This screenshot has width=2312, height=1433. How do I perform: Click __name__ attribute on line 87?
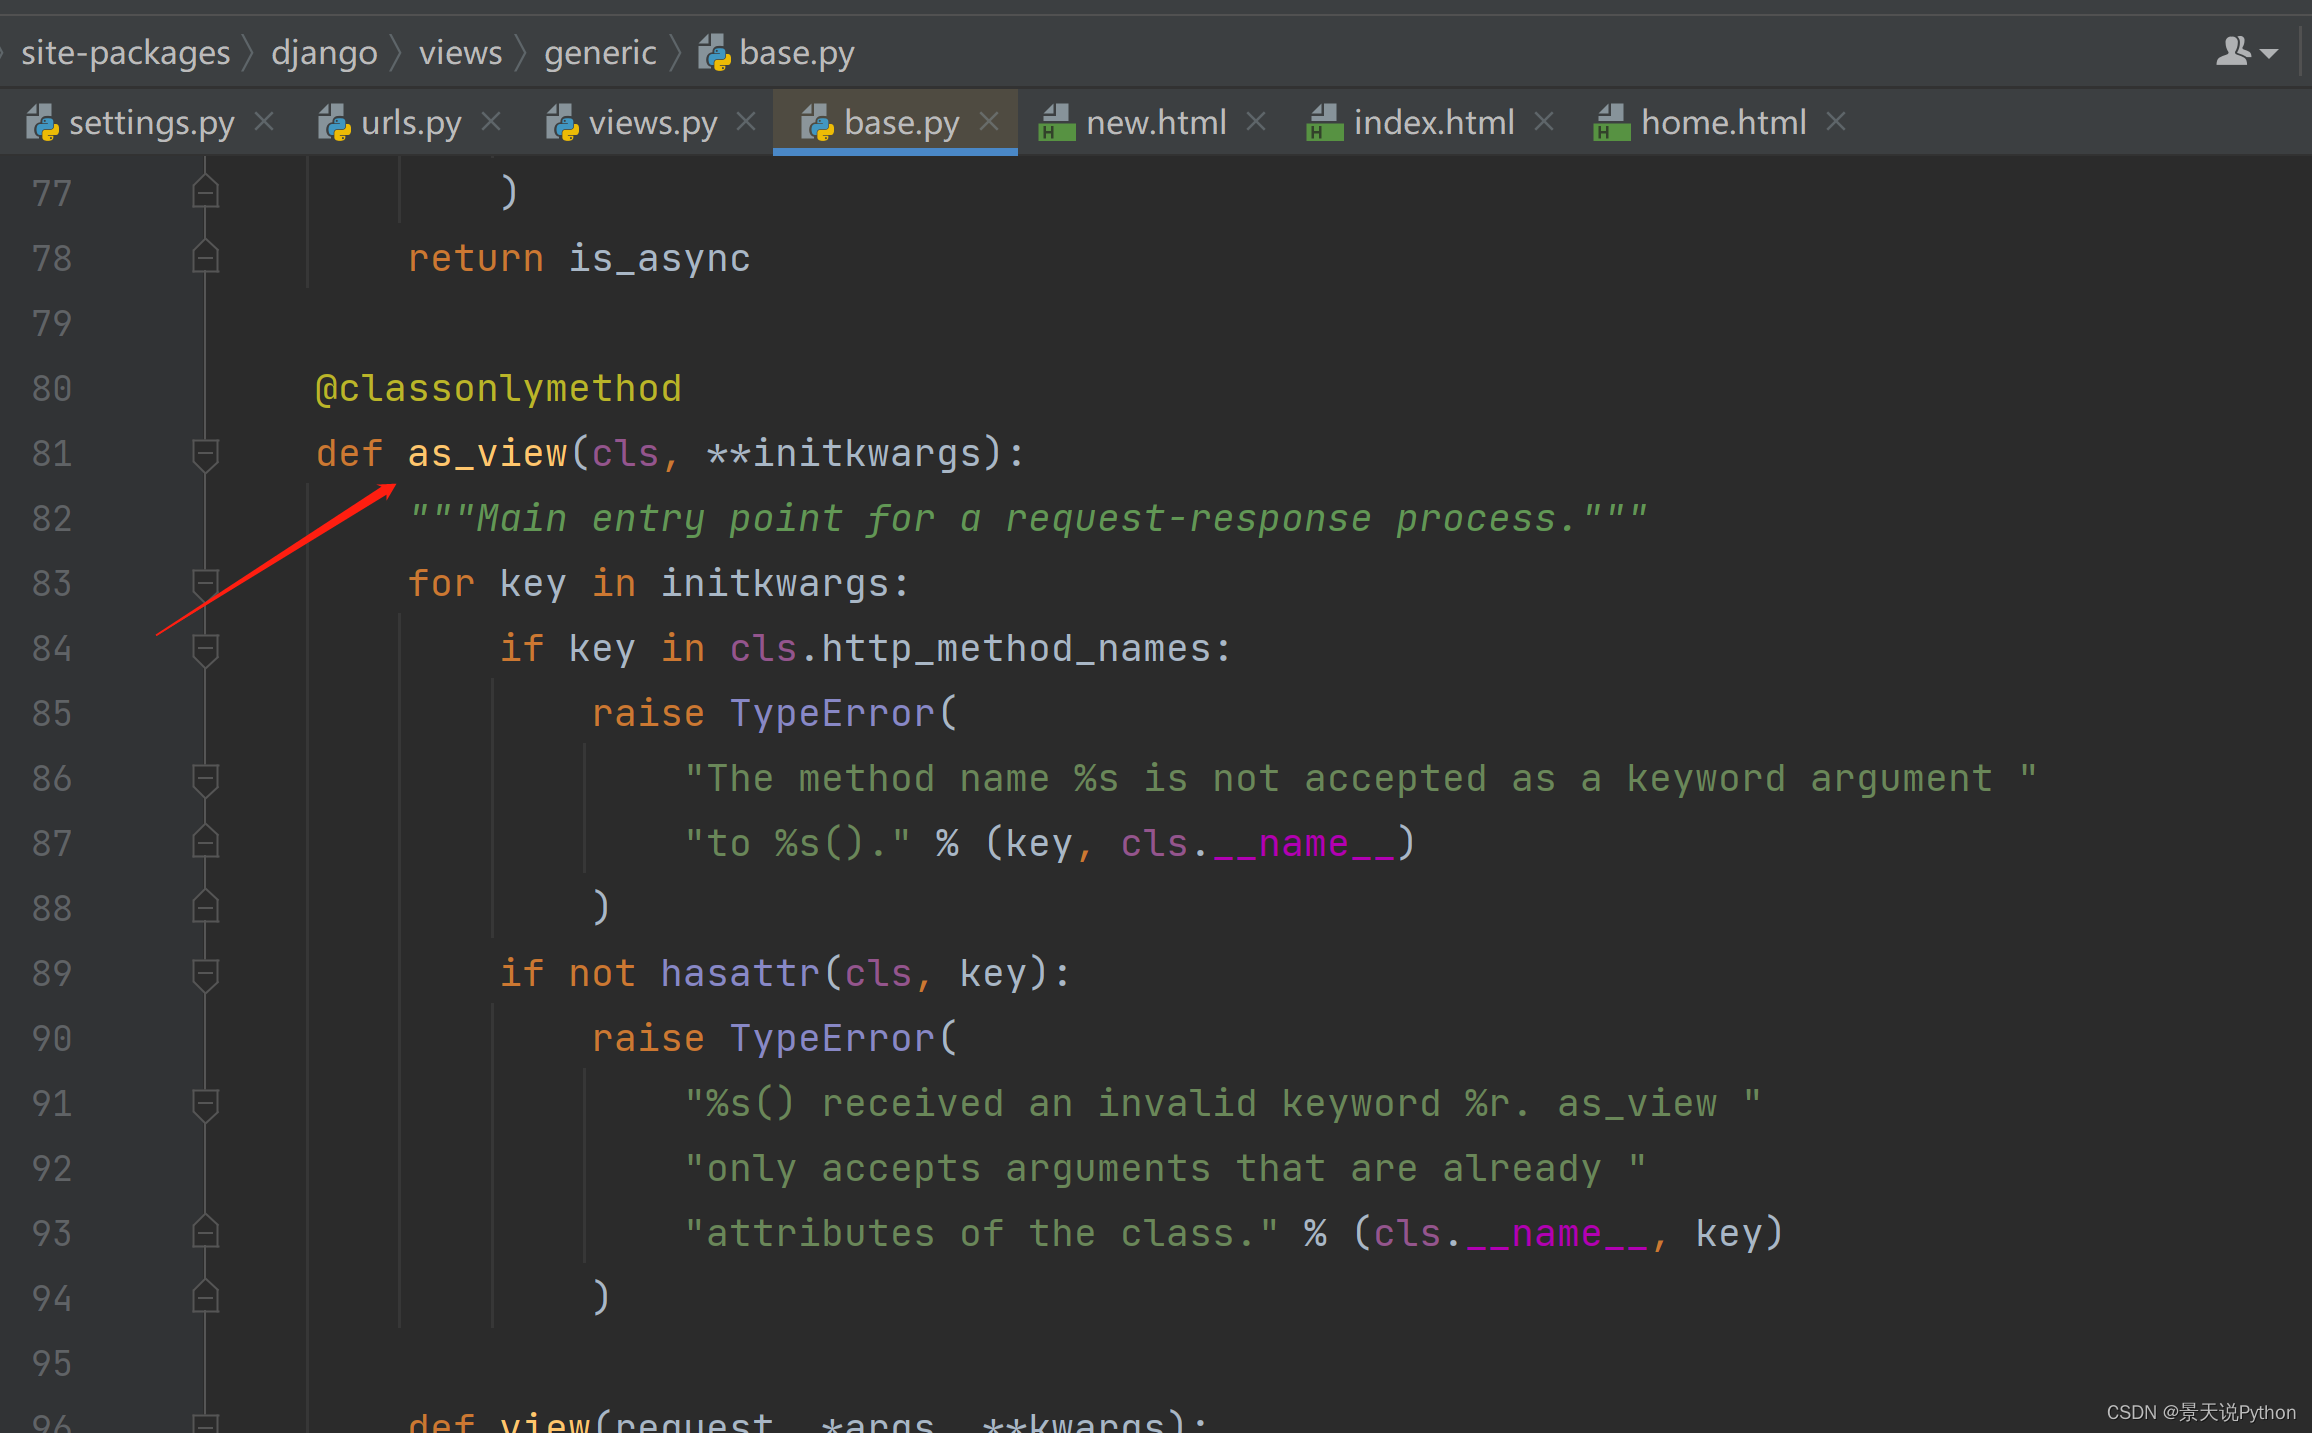pos(1304,844)
